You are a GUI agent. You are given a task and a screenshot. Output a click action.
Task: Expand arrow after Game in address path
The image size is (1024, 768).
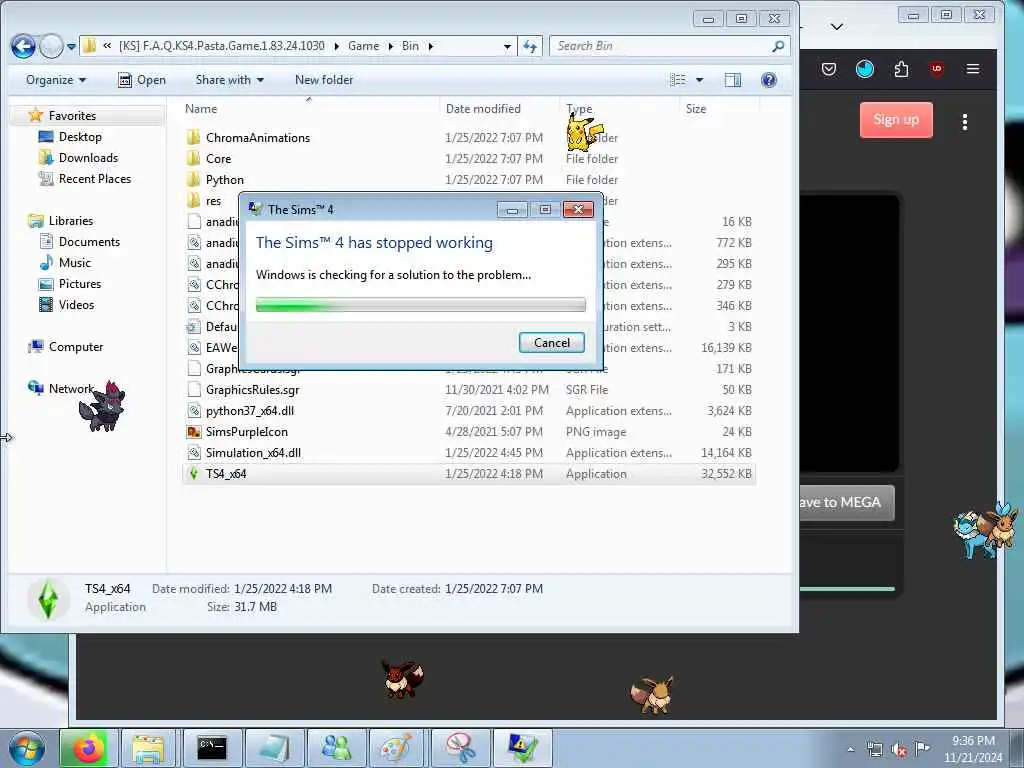point(390,46)
